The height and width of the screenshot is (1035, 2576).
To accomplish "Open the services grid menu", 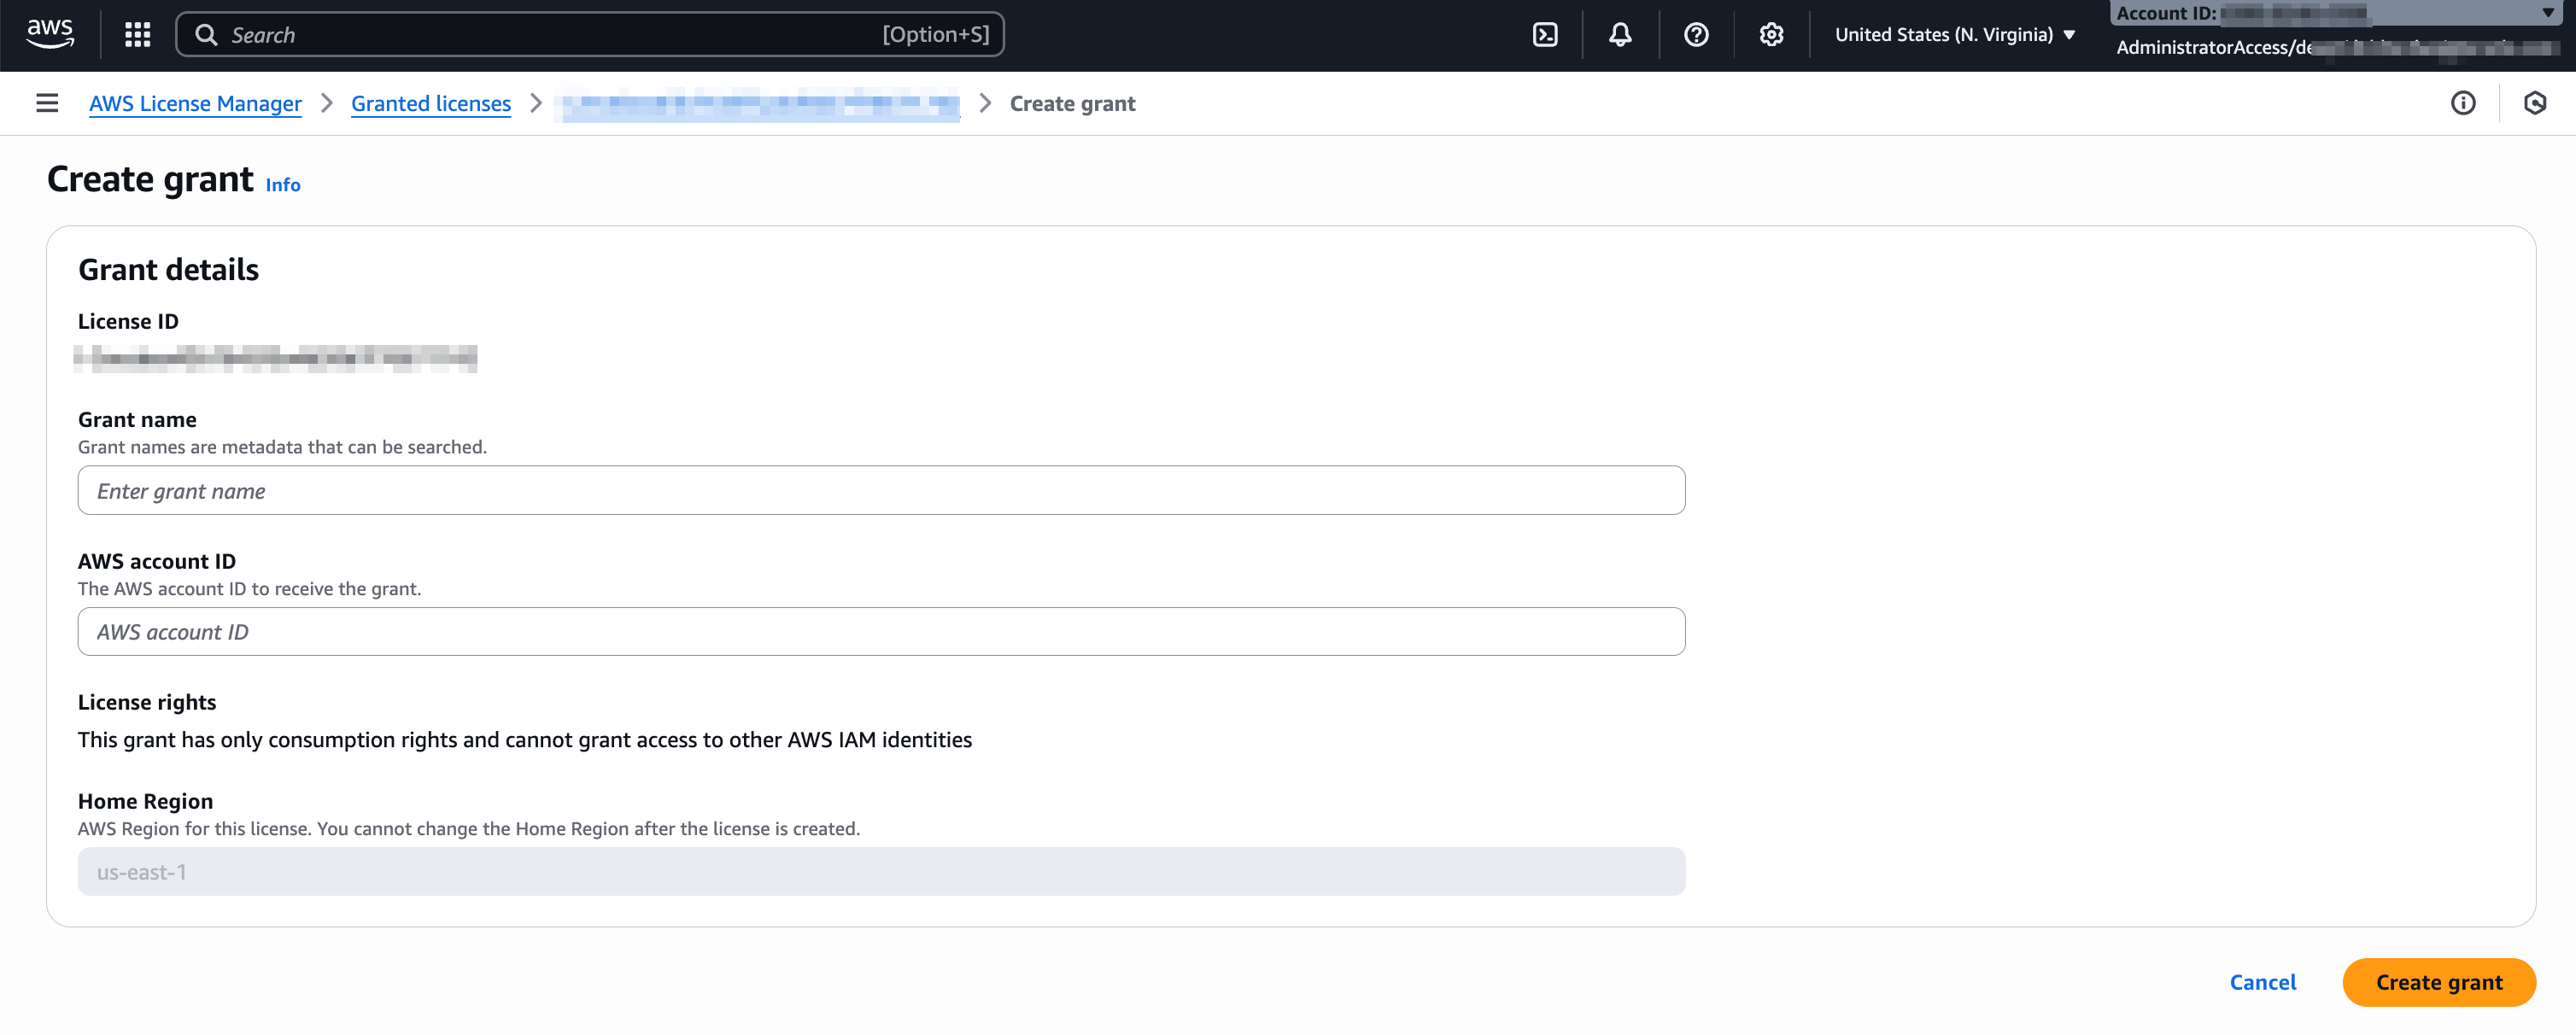I will point(137,34).
